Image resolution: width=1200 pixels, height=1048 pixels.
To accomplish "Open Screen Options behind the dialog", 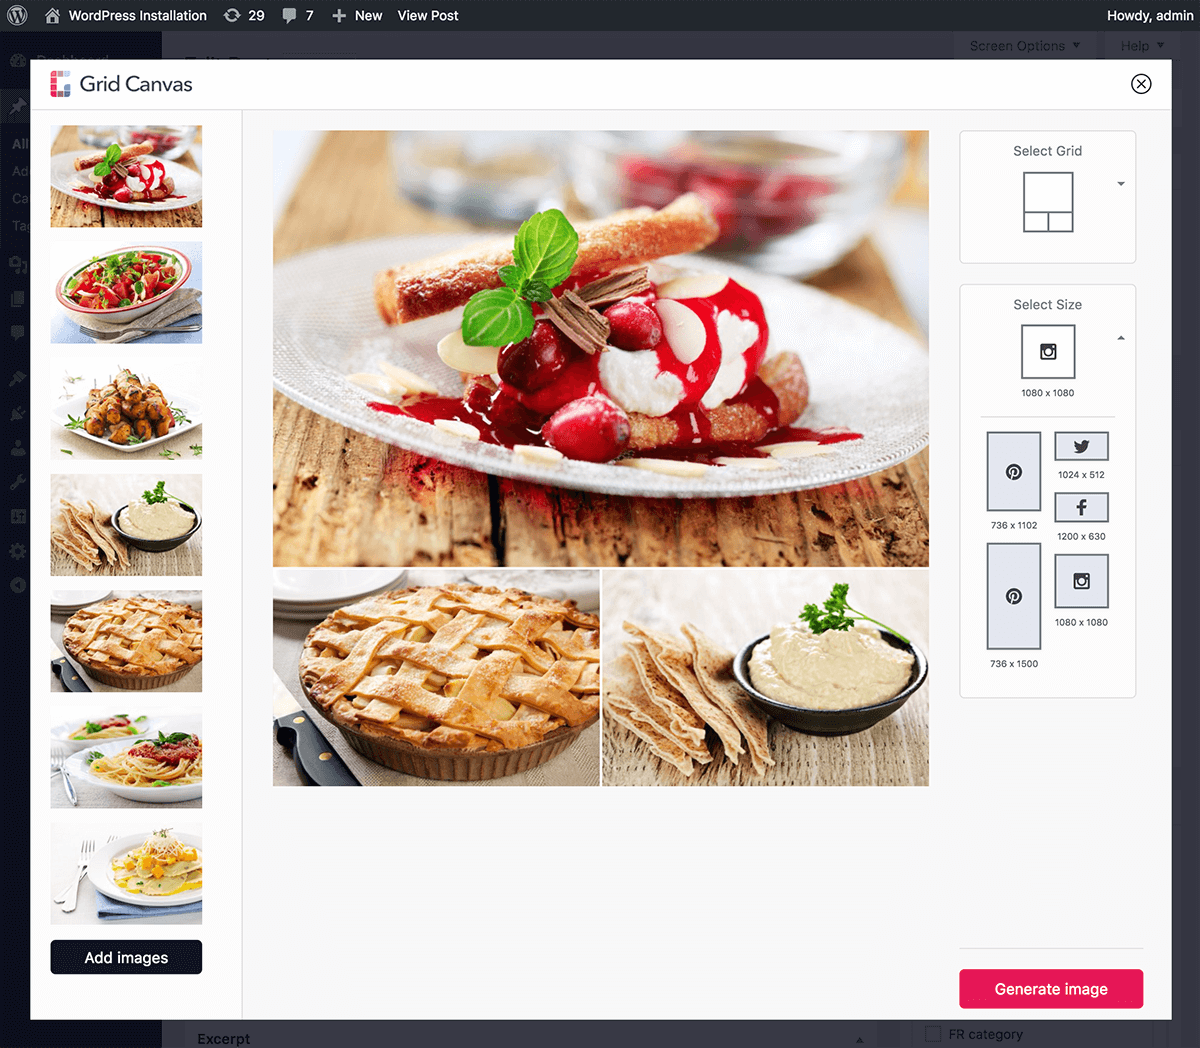I will click(1025, 46).
